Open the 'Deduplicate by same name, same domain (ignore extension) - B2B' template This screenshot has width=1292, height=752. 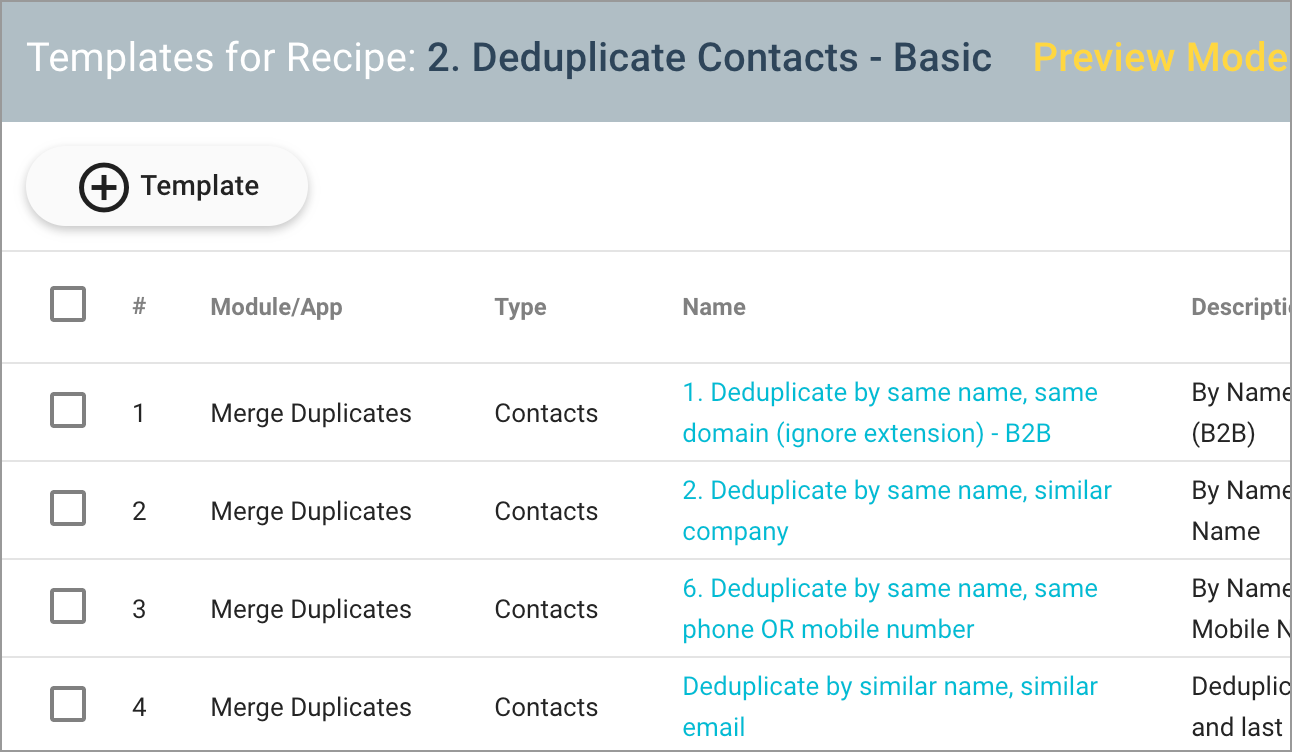click(x=889, y=412)
